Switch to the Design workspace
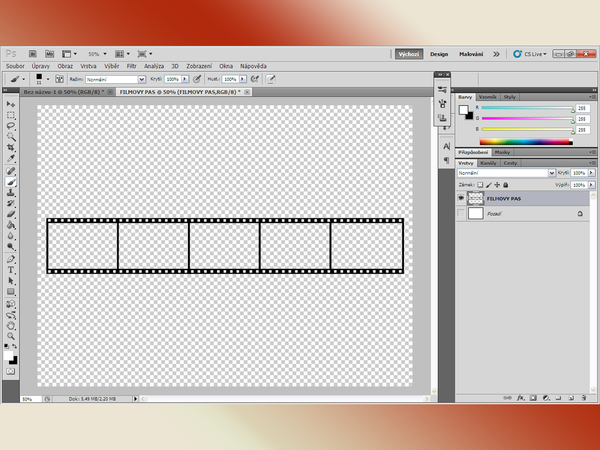 pyautogui.click(x=439, y=54)
